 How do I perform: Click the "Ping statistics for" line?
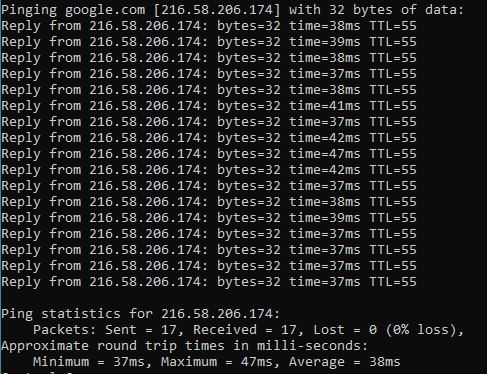pyautogui.click(x=140, y=314)
